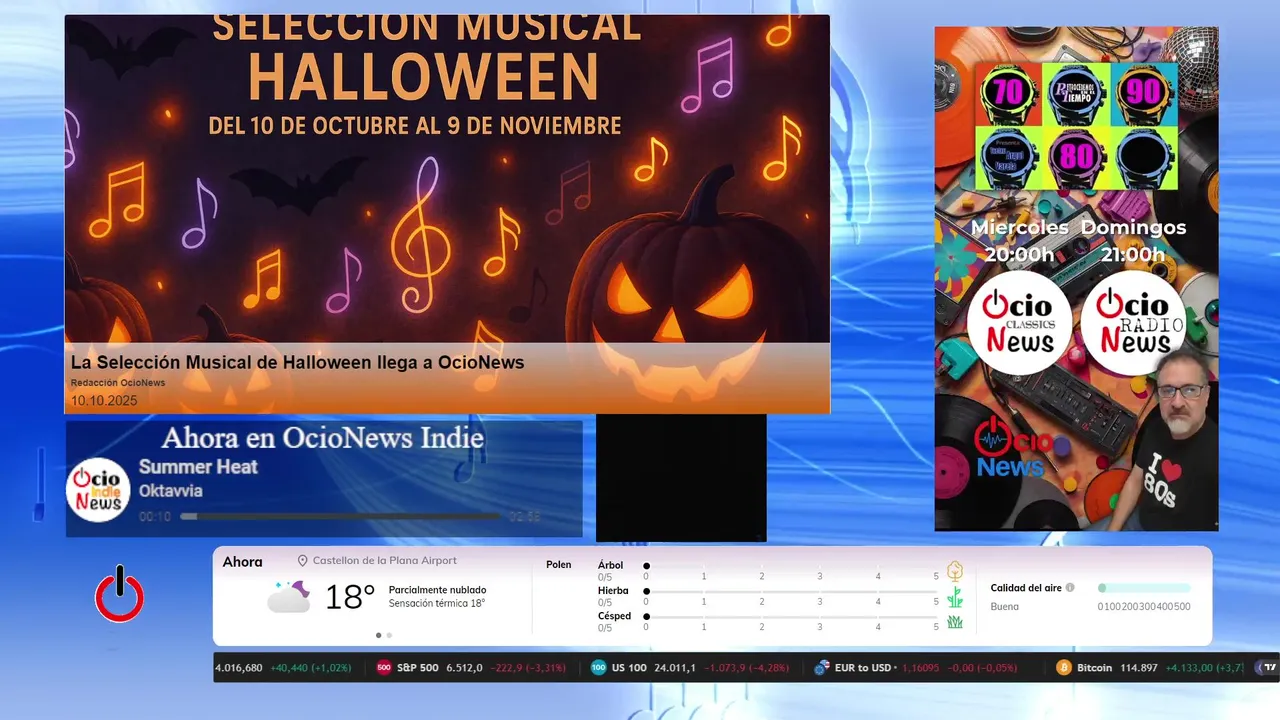Select the second weather page dot

coord(389,635)
